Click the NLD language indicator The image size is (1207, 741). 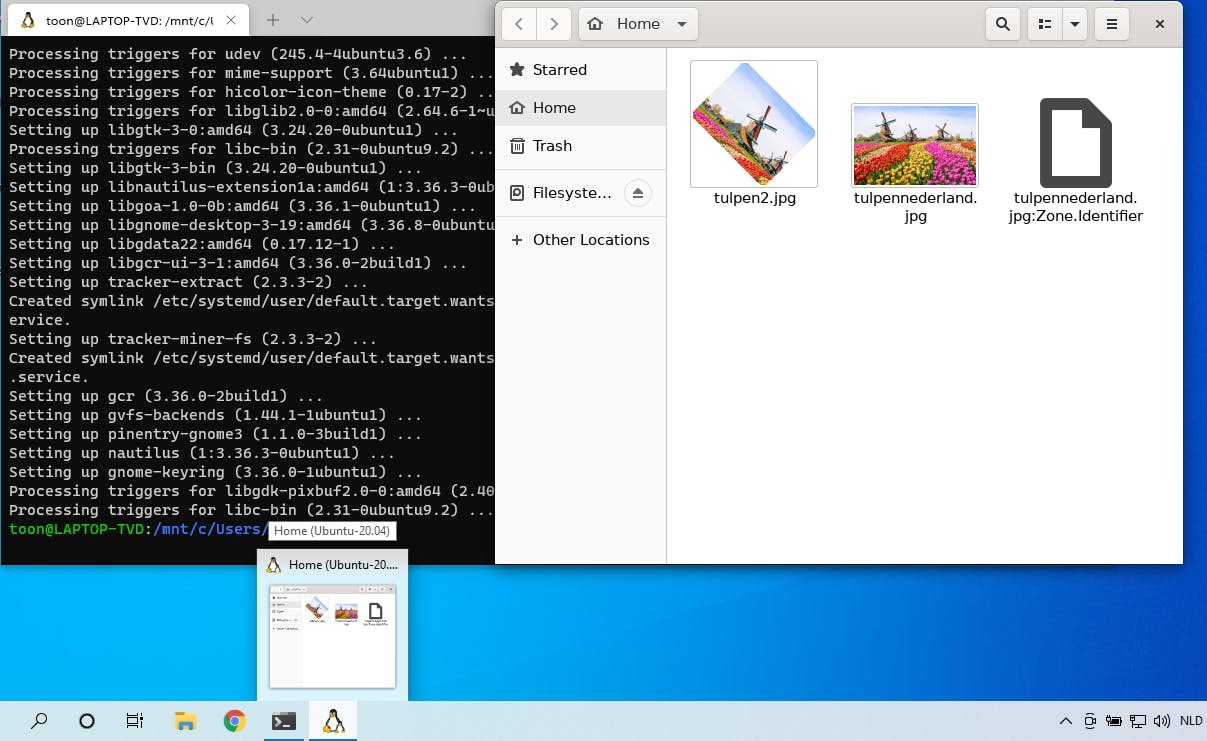pos(1191,721)
